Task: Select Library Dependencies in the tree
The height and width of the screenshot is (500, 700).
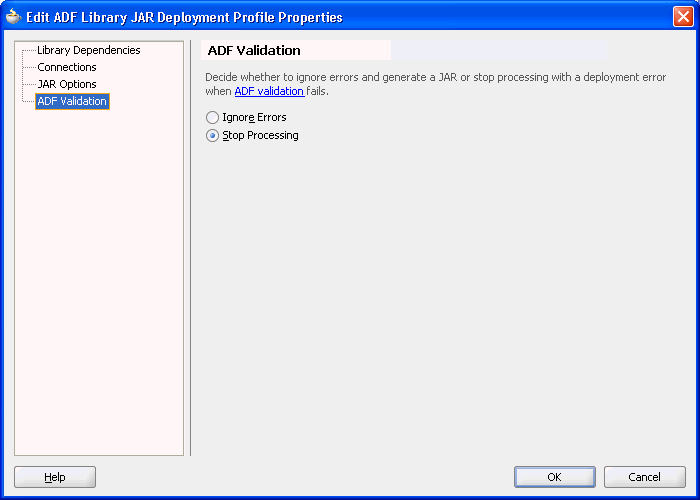Action: (x=88, y=50)
